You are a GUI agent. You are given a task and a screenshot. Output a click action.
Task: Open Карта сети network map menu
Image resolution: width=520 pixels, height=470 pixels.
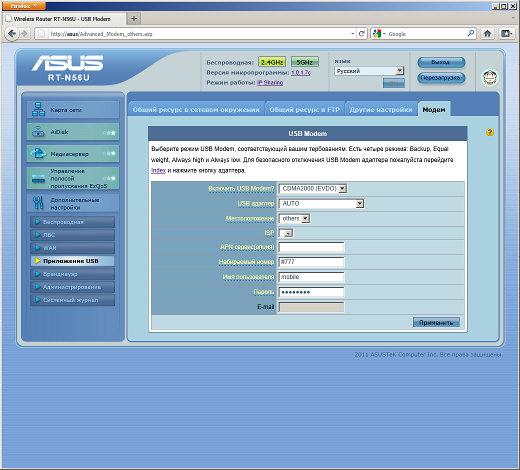click(x=73, y=110)
